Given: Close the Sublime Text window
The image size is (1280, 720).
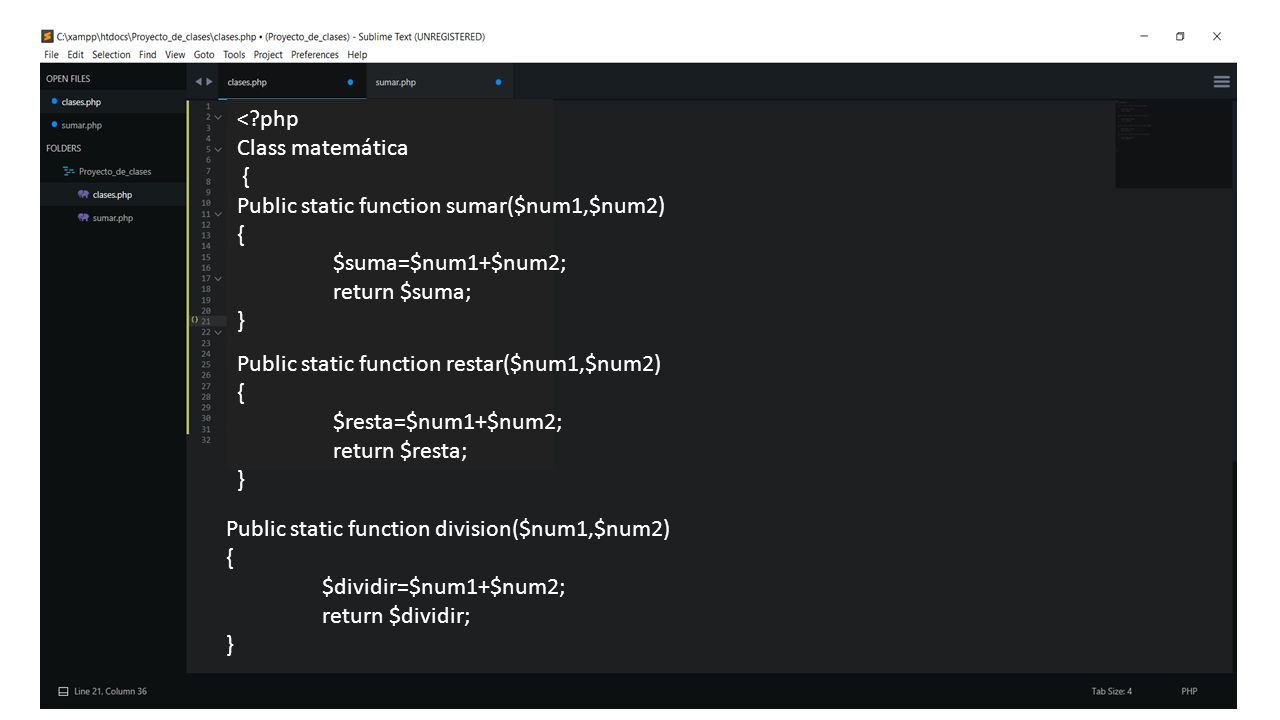Looking at the screenshot, I should click(x=1217, y=36).
